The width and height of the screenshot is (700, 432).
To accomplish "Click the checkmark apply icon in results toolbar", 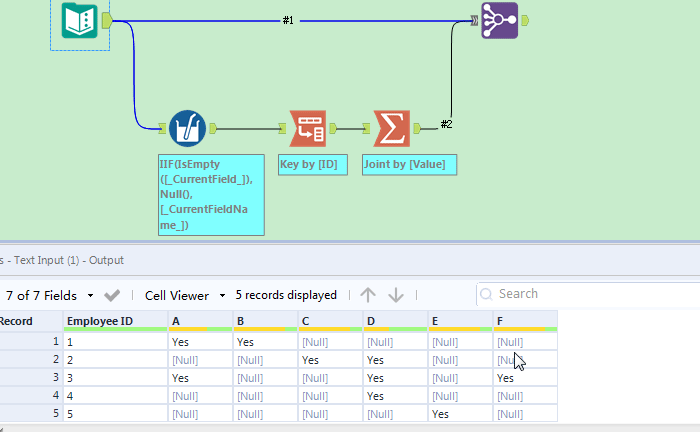I will point(112,295).
